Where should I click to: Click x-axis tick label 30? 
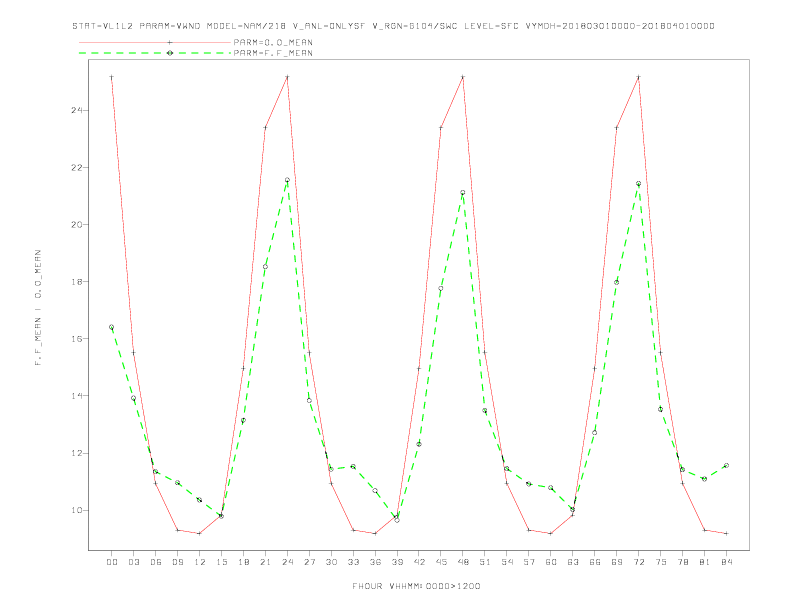(331, 562)
